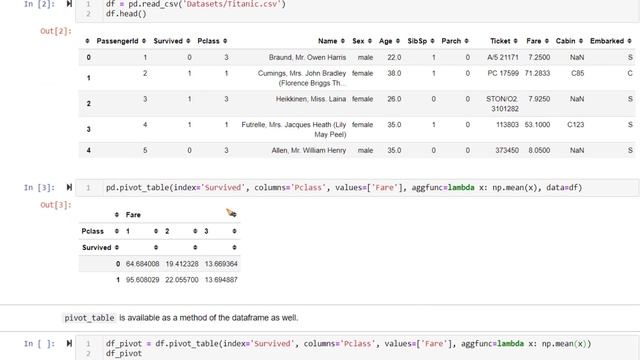This screenshot has width=640, height=360.
Task: Sort by Cabin column arrow icon
Action: click(580, 41)
